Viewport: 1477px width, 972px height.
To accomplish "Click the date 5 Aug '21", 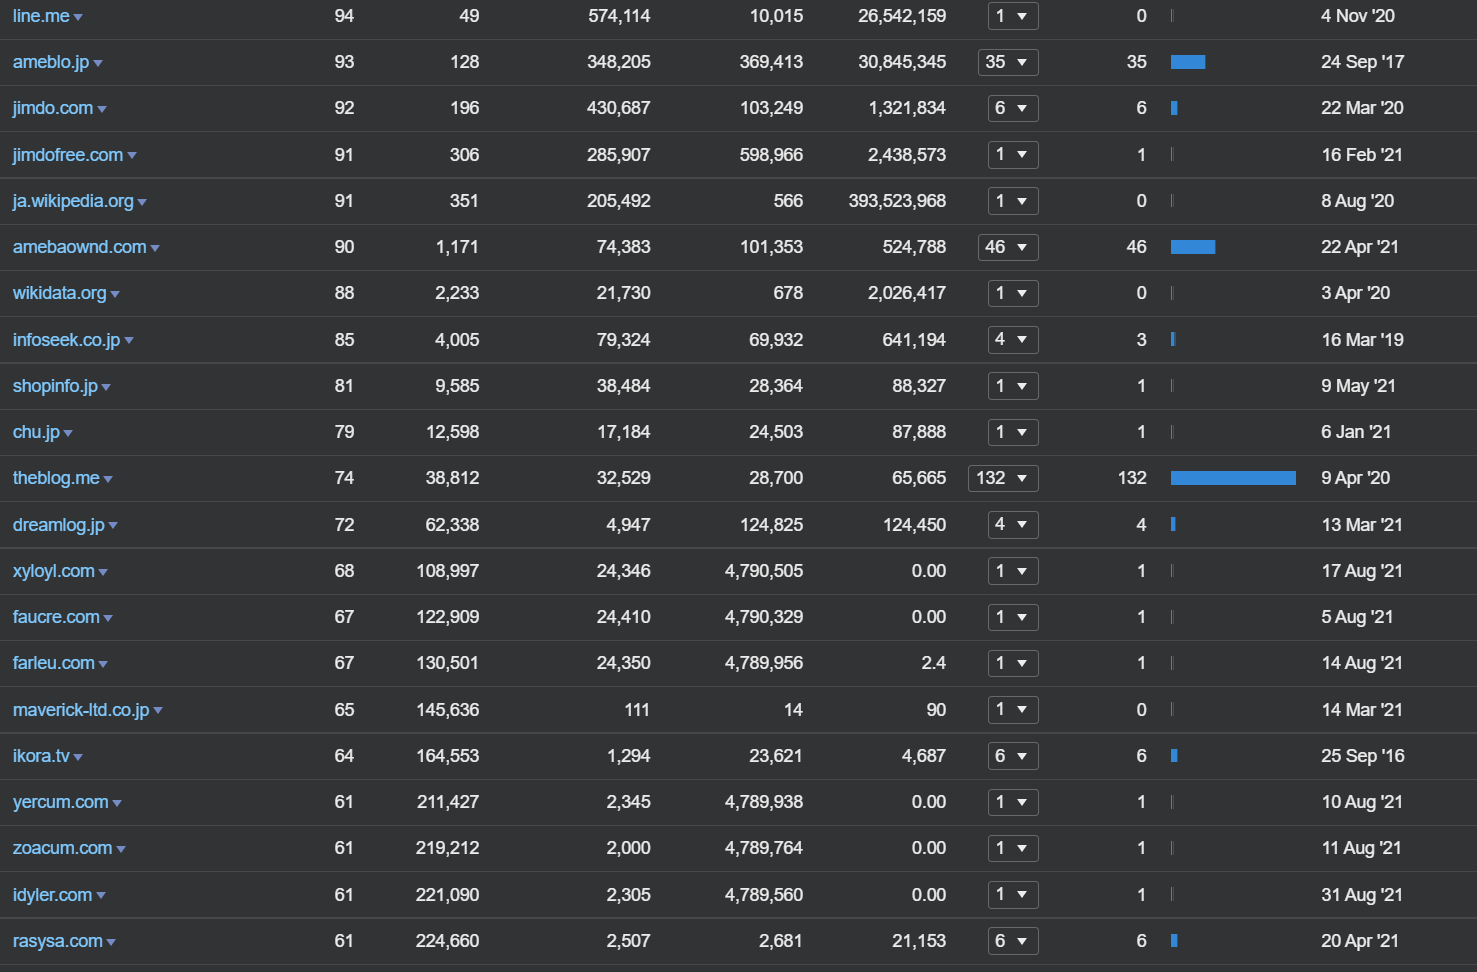I will [x=1357, y=617].
